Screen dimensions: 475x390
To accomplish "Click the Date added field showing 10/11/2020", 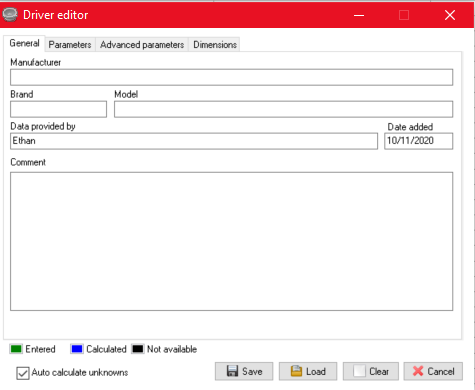I will (418, 141).
